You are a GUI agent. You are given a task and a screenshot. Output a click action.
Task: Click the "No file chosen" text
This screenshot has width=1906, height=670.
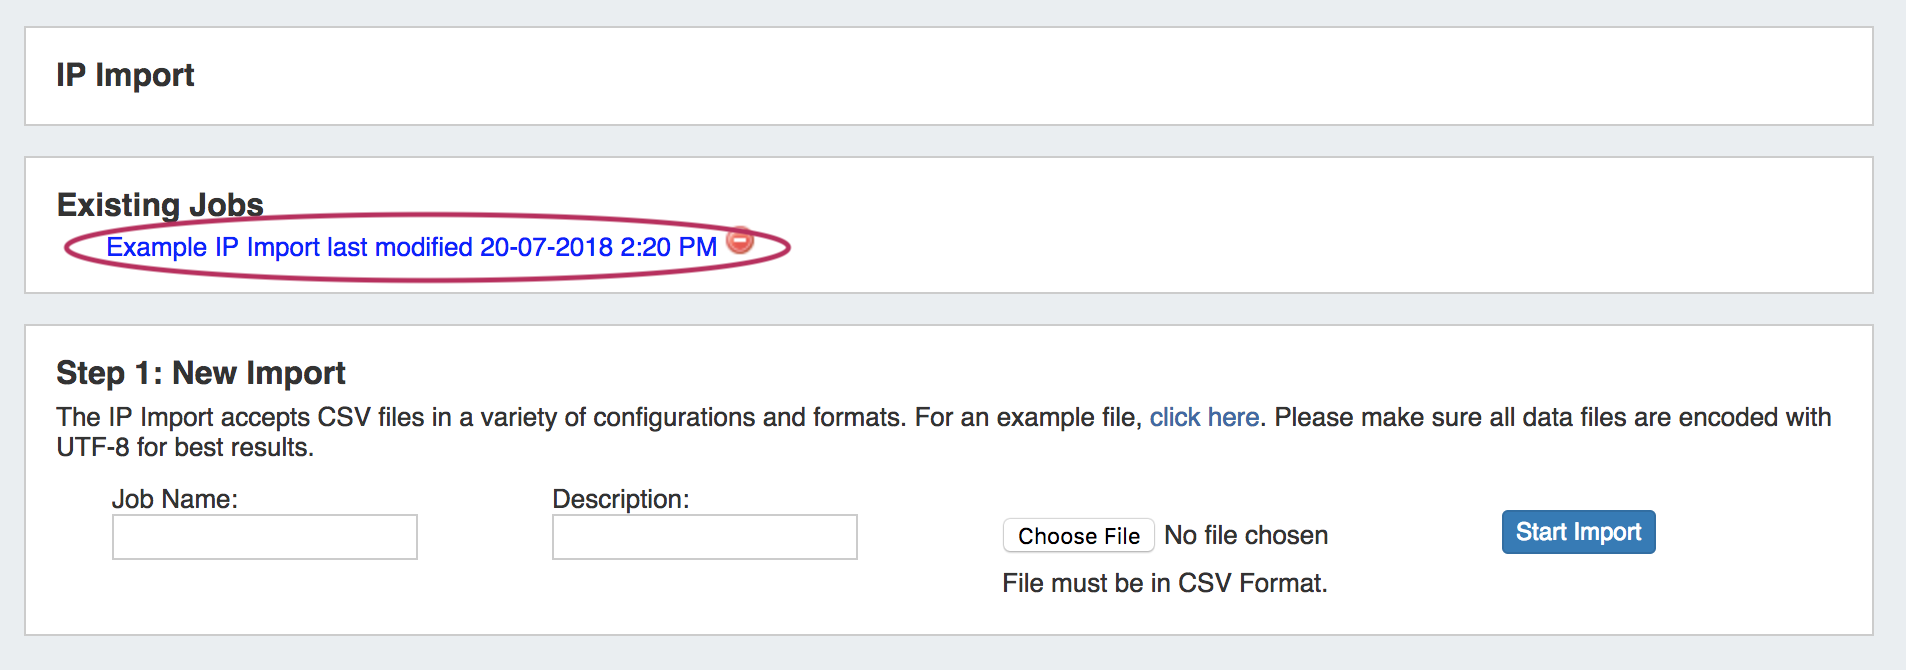point(1246,536)
